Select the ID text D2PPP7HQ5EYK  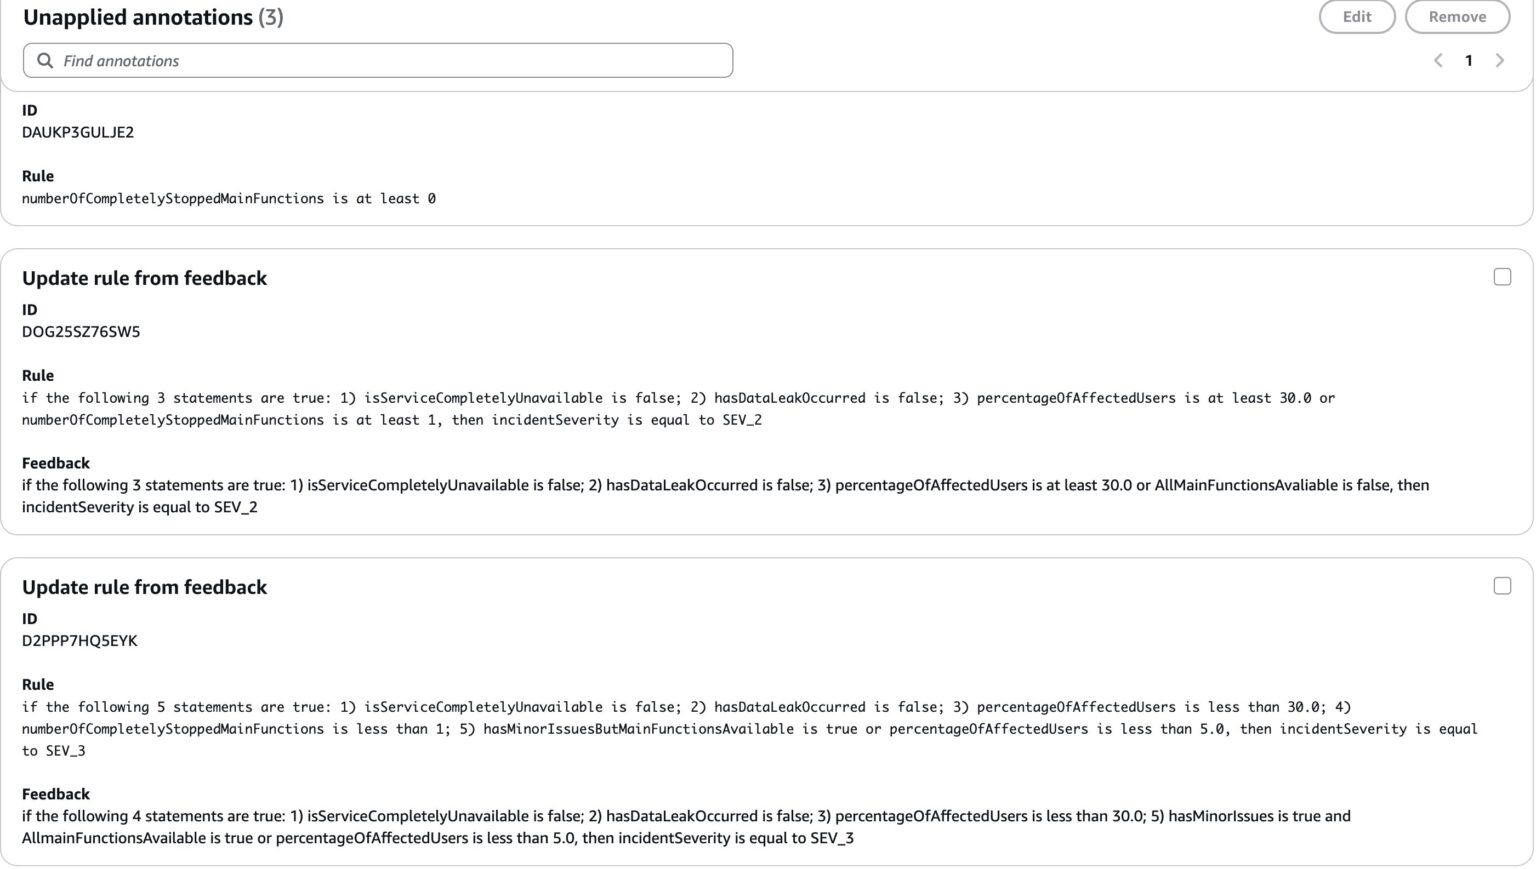[77, 640]
